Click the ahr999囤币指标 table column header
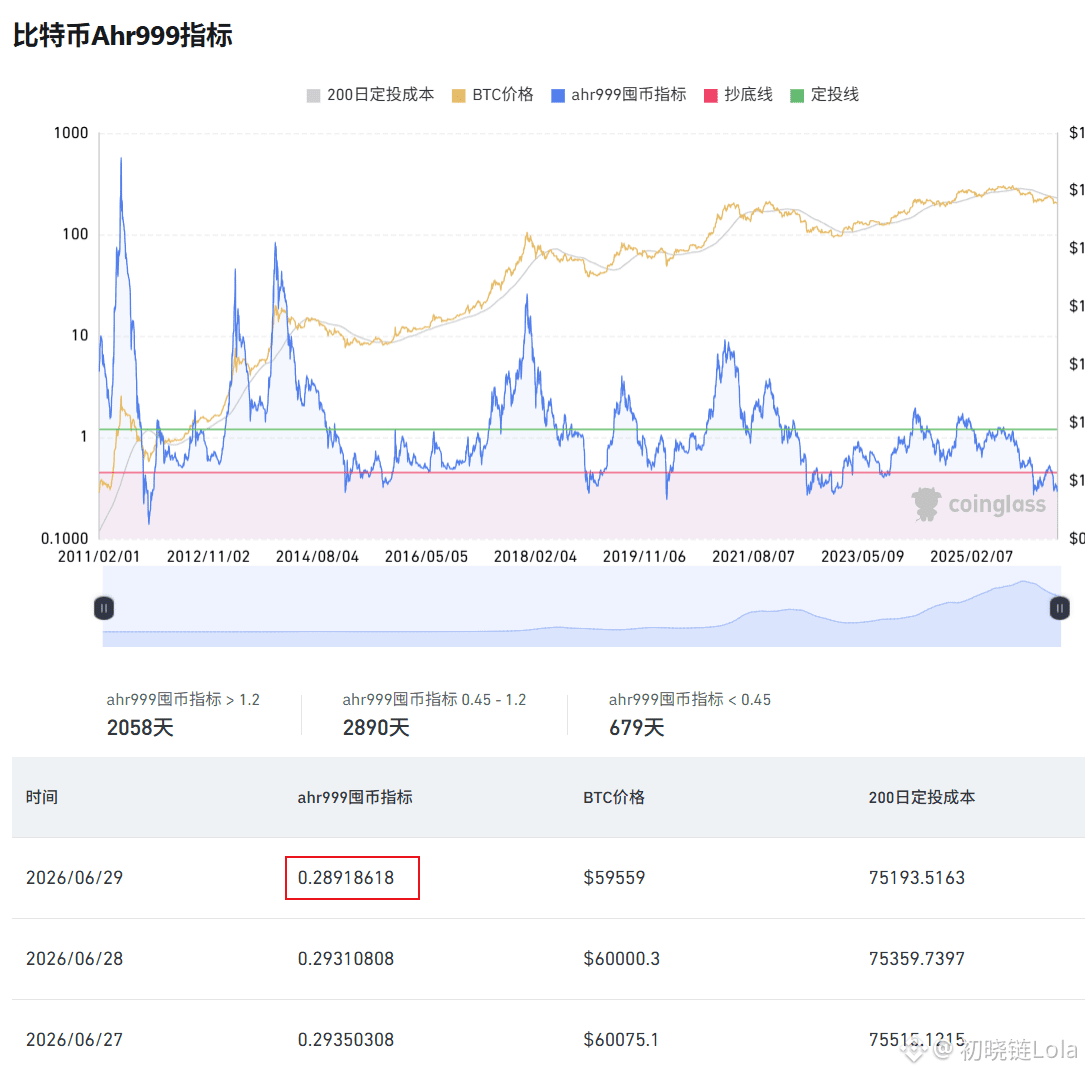The width and height of the screenshot is (1085, 1075). click(x=355, y=797)
